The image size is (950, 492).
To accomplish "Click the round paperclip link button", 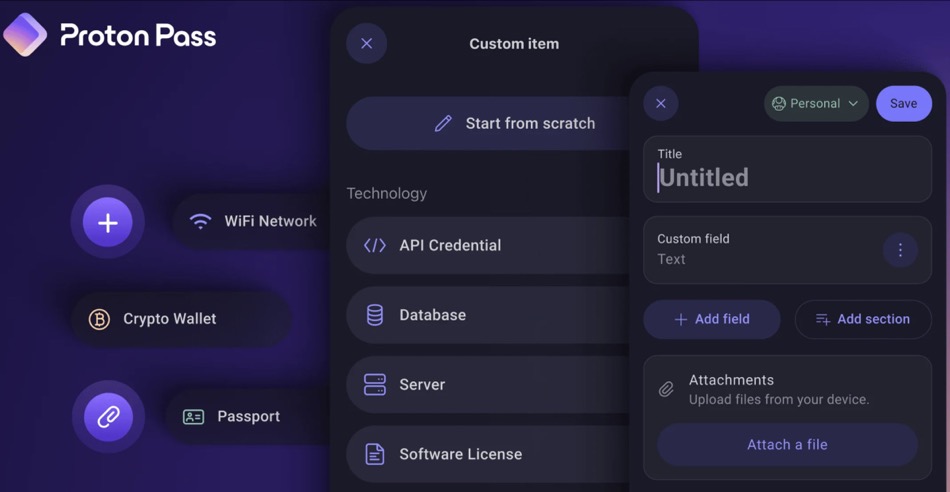I will [x=108, y=417].
